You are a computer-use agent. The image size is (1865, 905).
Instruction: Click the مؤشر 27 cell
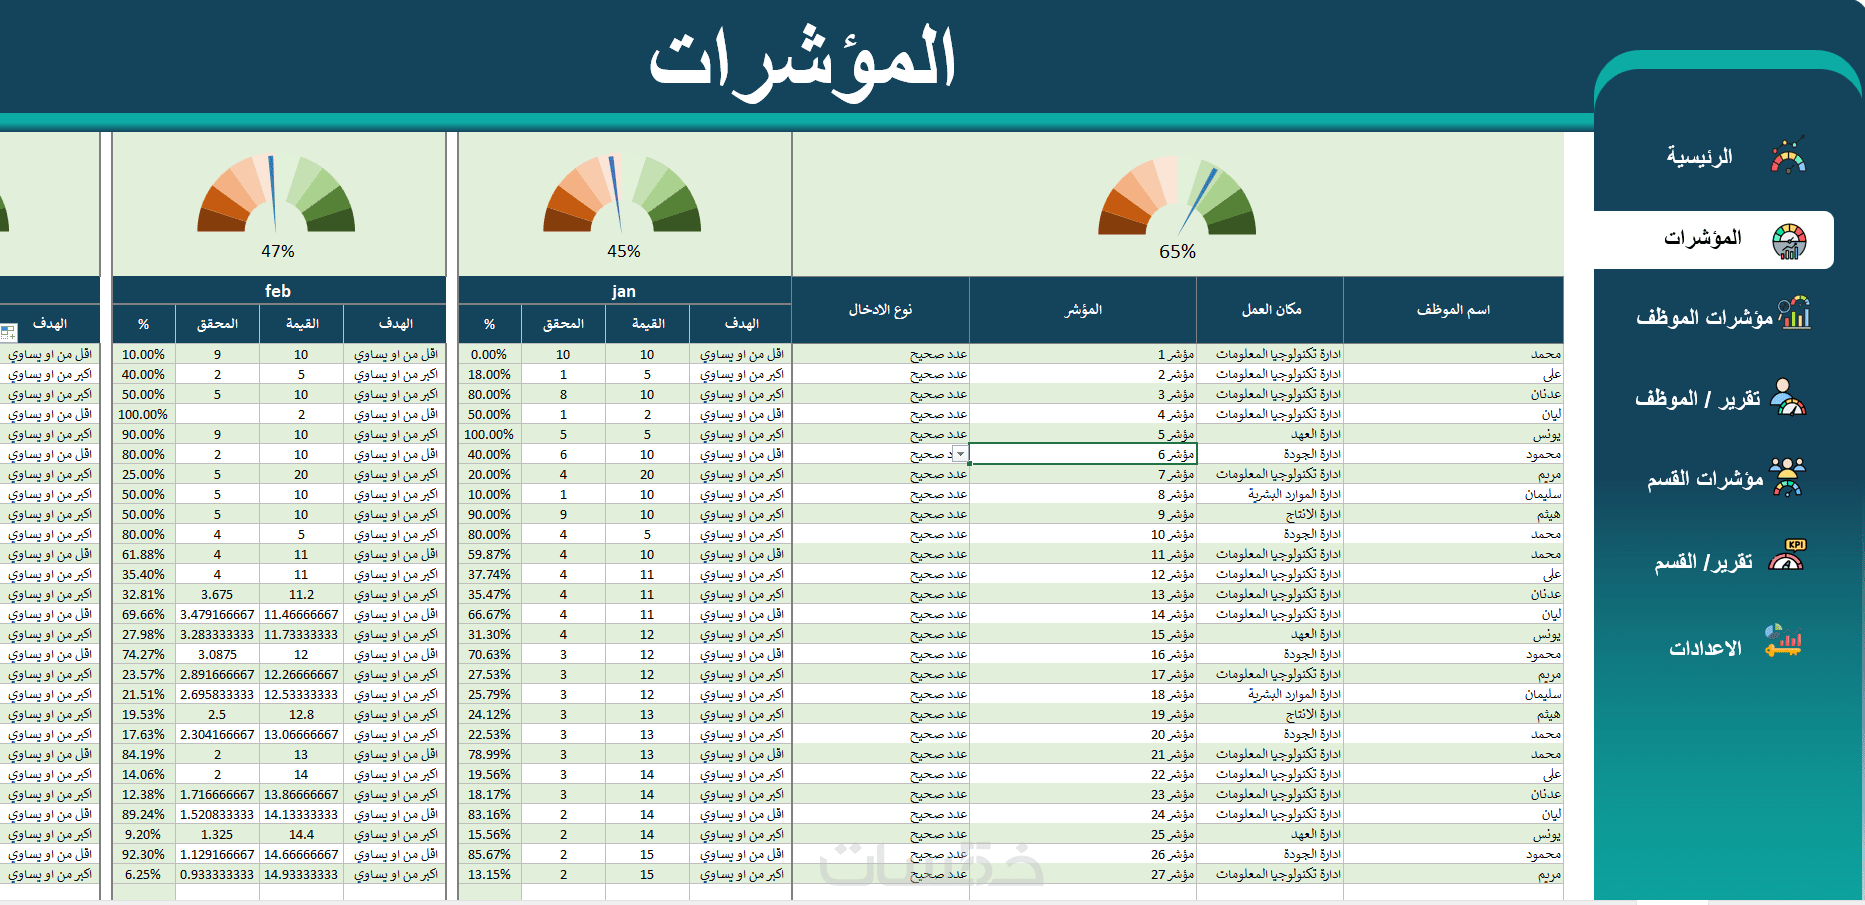[x=1083, y=874]
